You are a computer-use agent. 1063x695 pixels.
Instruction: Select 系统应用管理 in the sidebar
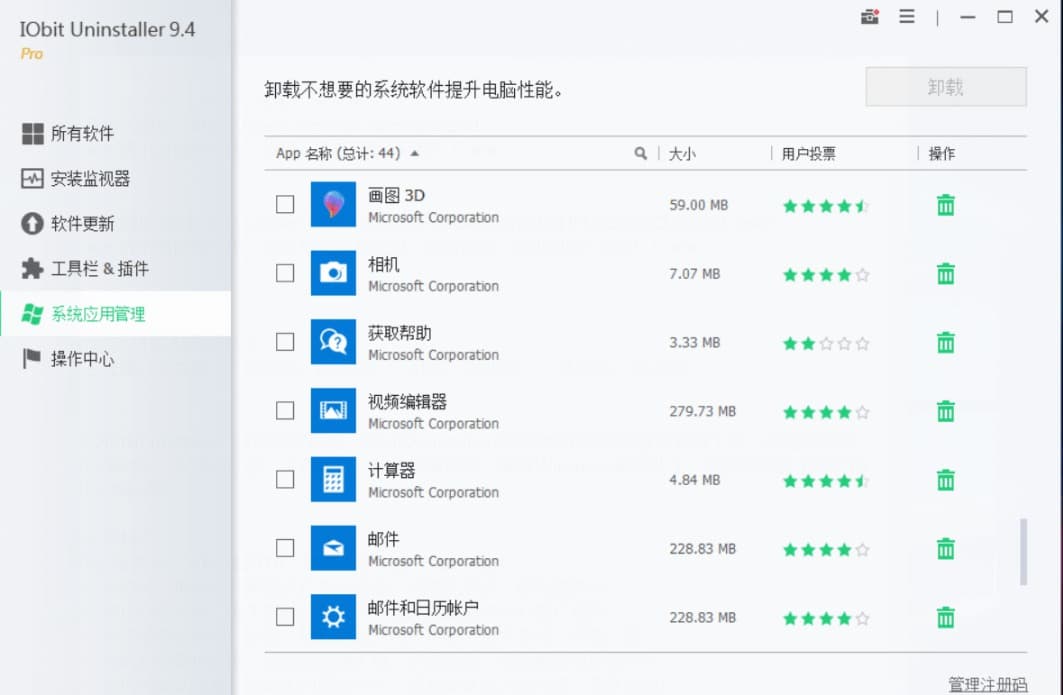116,314
